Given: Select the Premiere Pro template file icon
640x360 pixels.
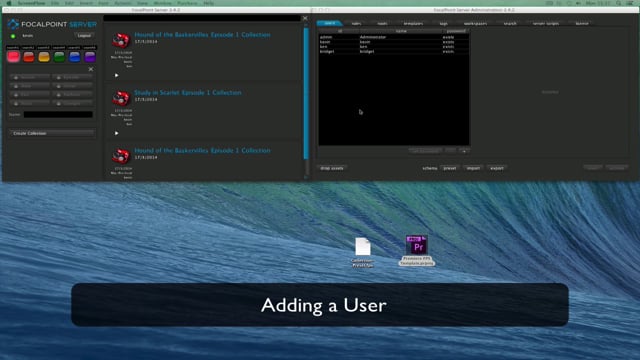Looking at the screenshot, I should tap(417, 245).
